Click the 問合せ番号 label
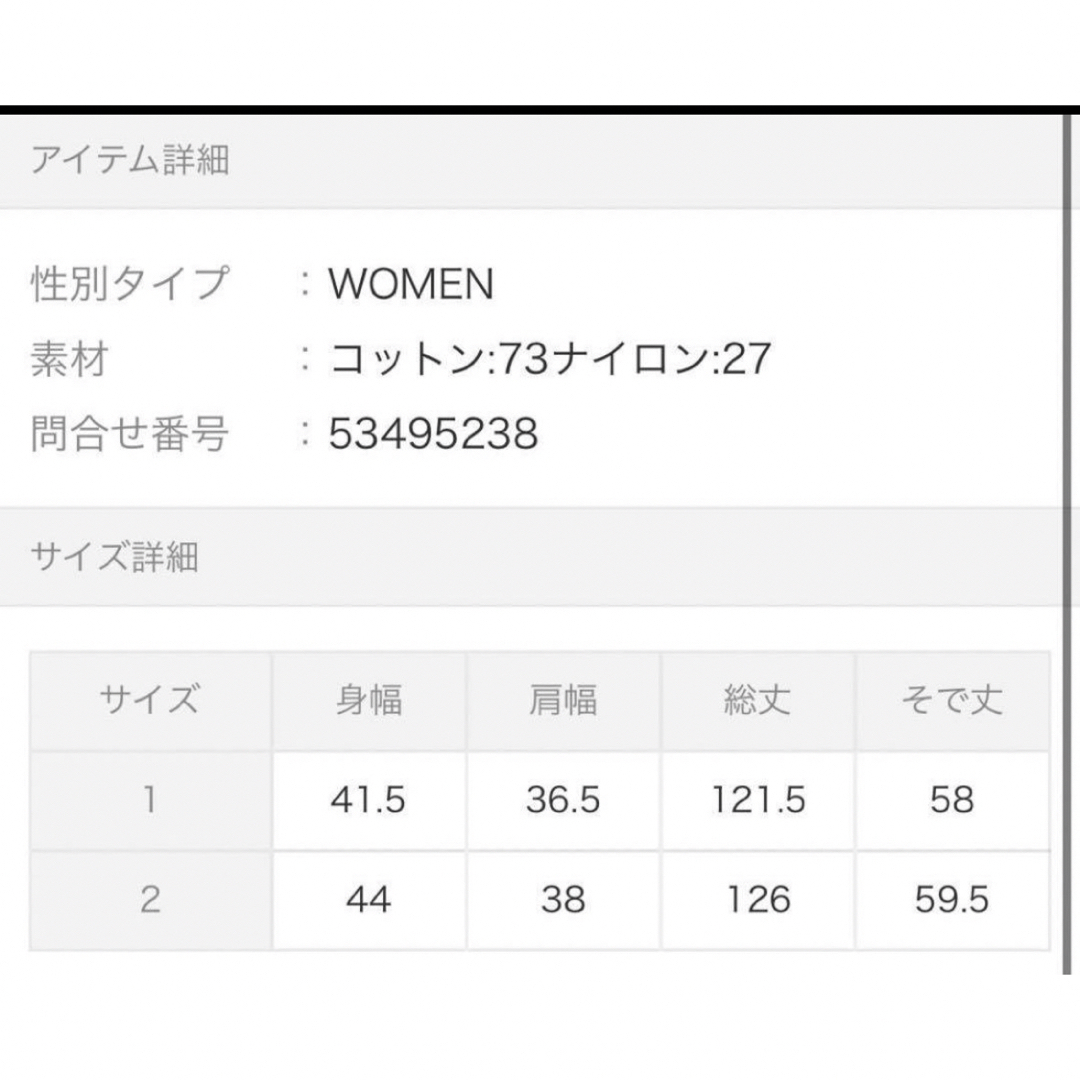The height and width of the screenshot is (1080, 1080). [x=129, y=434]
